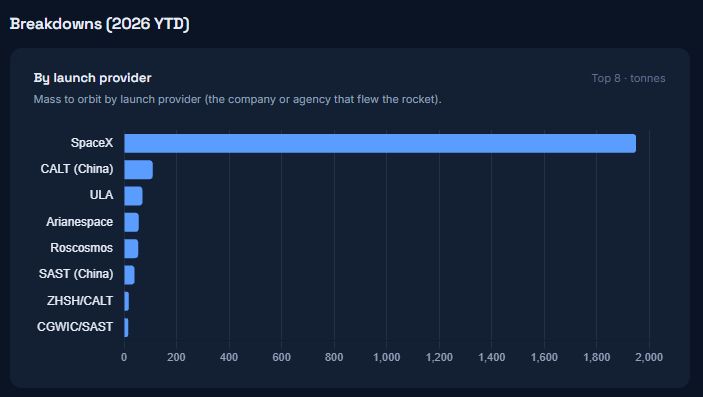Click the Arianespace bar
This screenshot has height=397, width=703.
(x=131, y=222)
